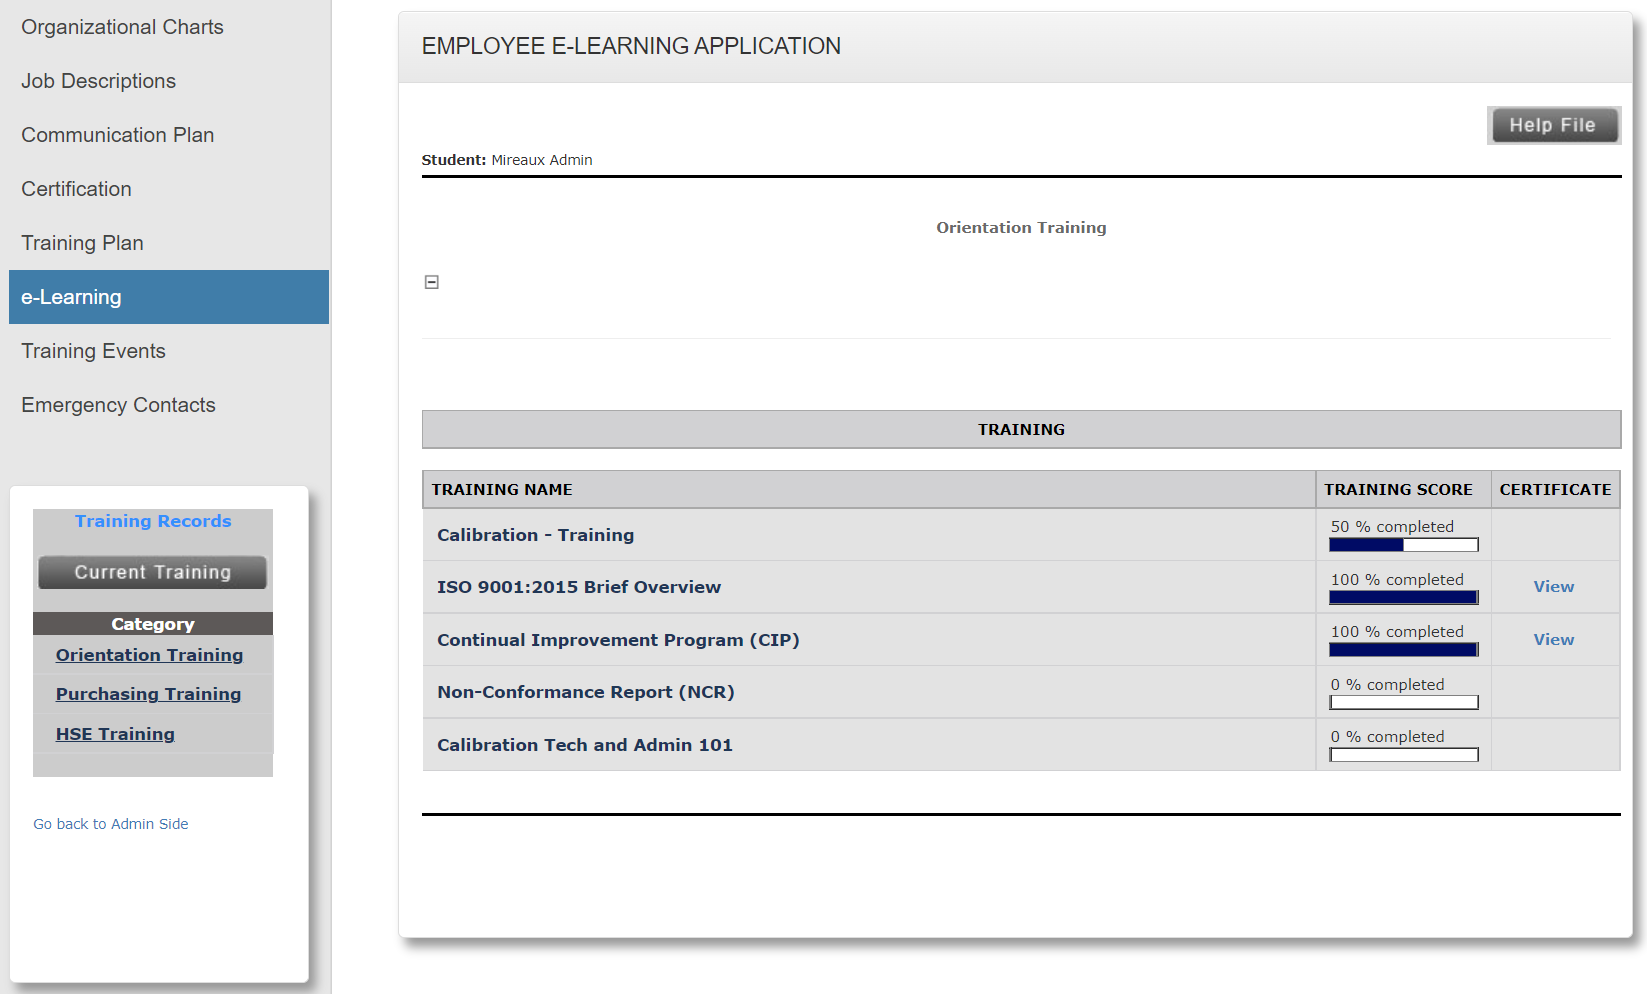Click the Calibration Training 50% progress bar
The height and width of the screenshot is (994, 1647).
(1402, 544)
